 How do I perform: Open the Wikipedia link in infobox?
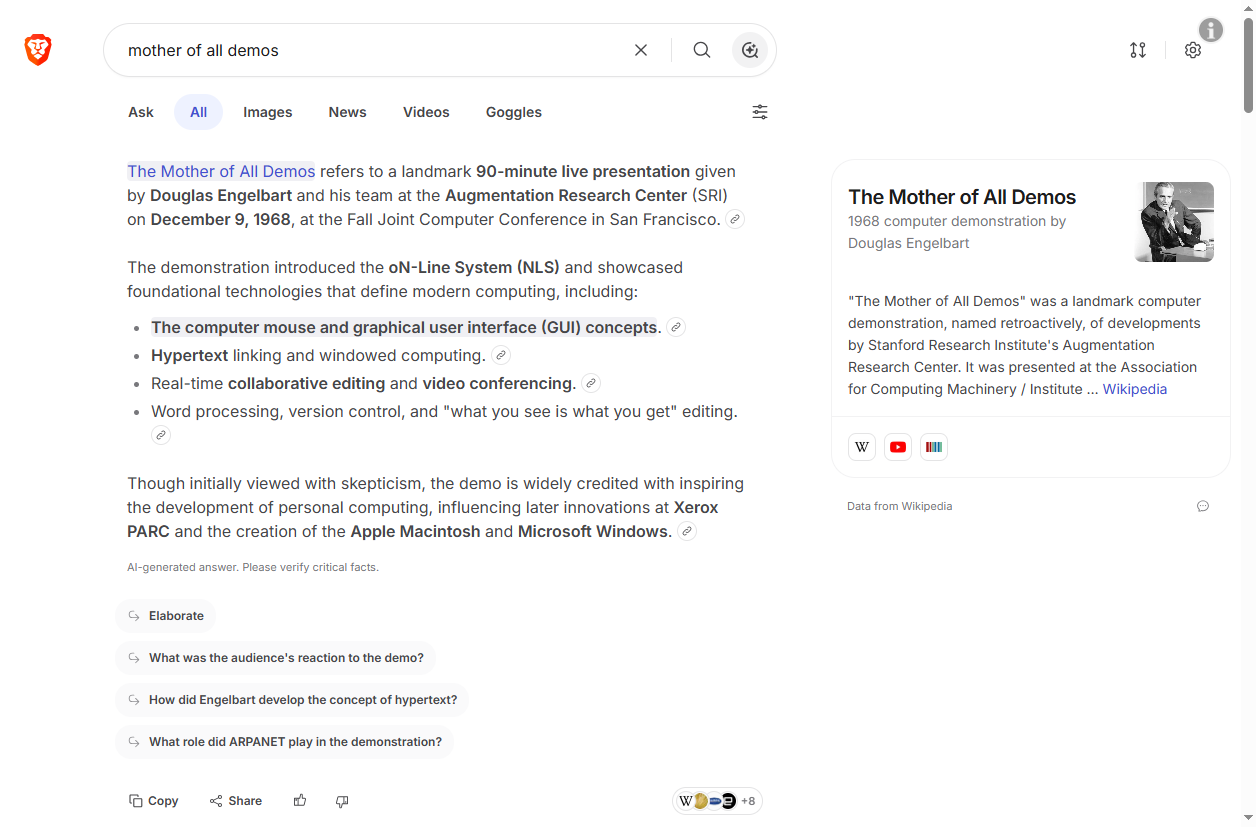pos(1134,389)
